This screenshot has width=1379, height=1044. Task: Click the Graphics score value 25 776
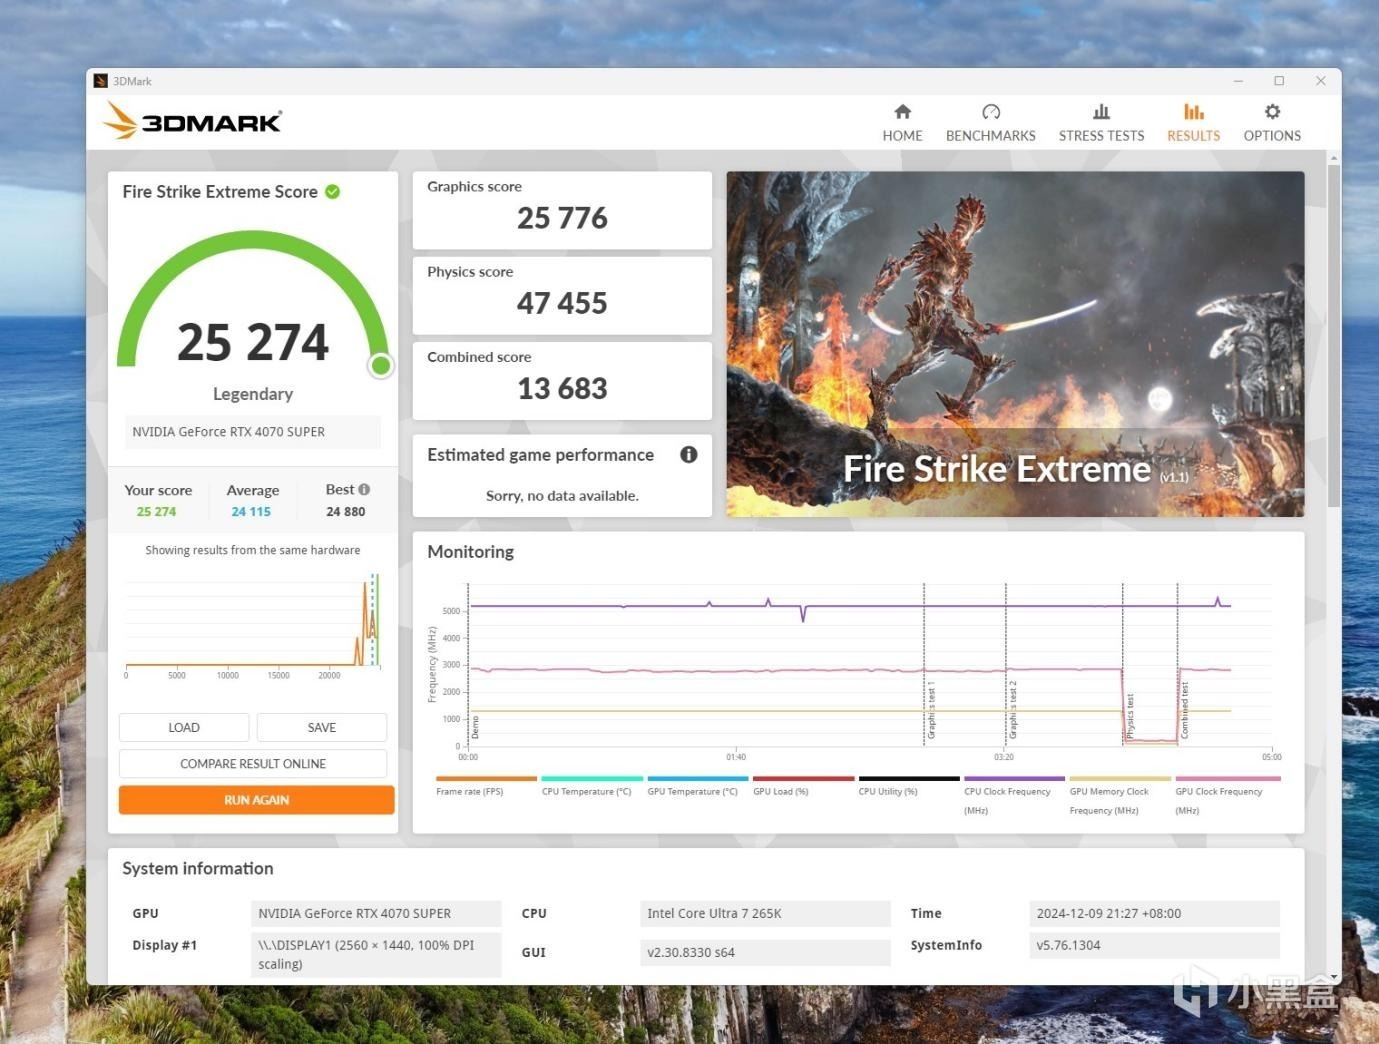coord(562,218)
